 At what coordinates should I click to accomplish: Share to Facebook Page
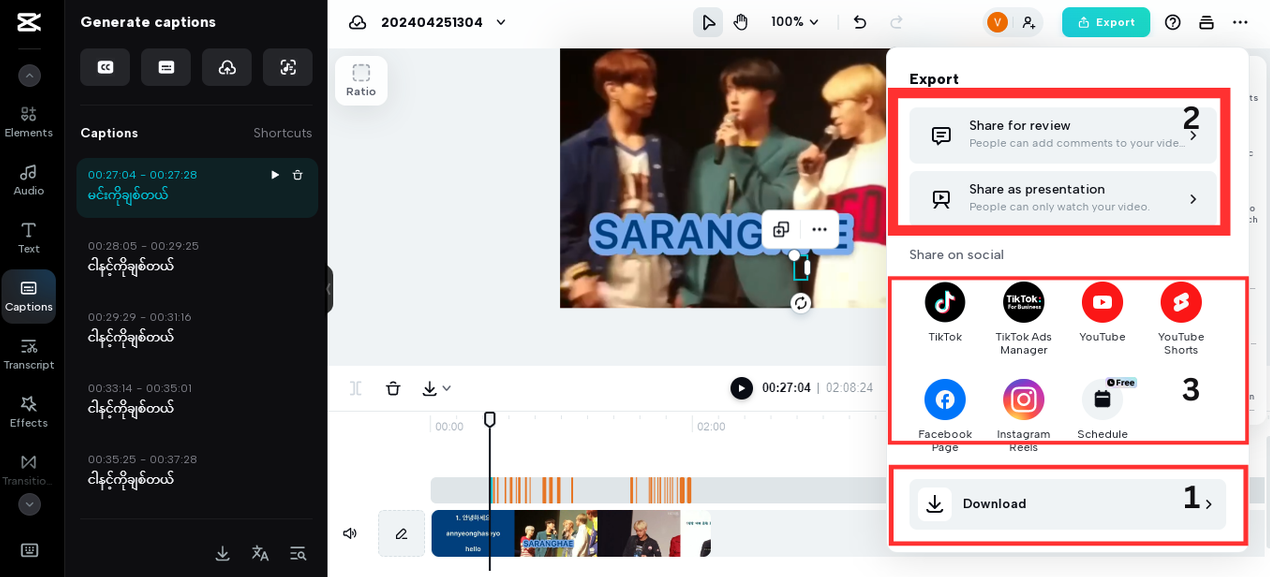(945, 416)
